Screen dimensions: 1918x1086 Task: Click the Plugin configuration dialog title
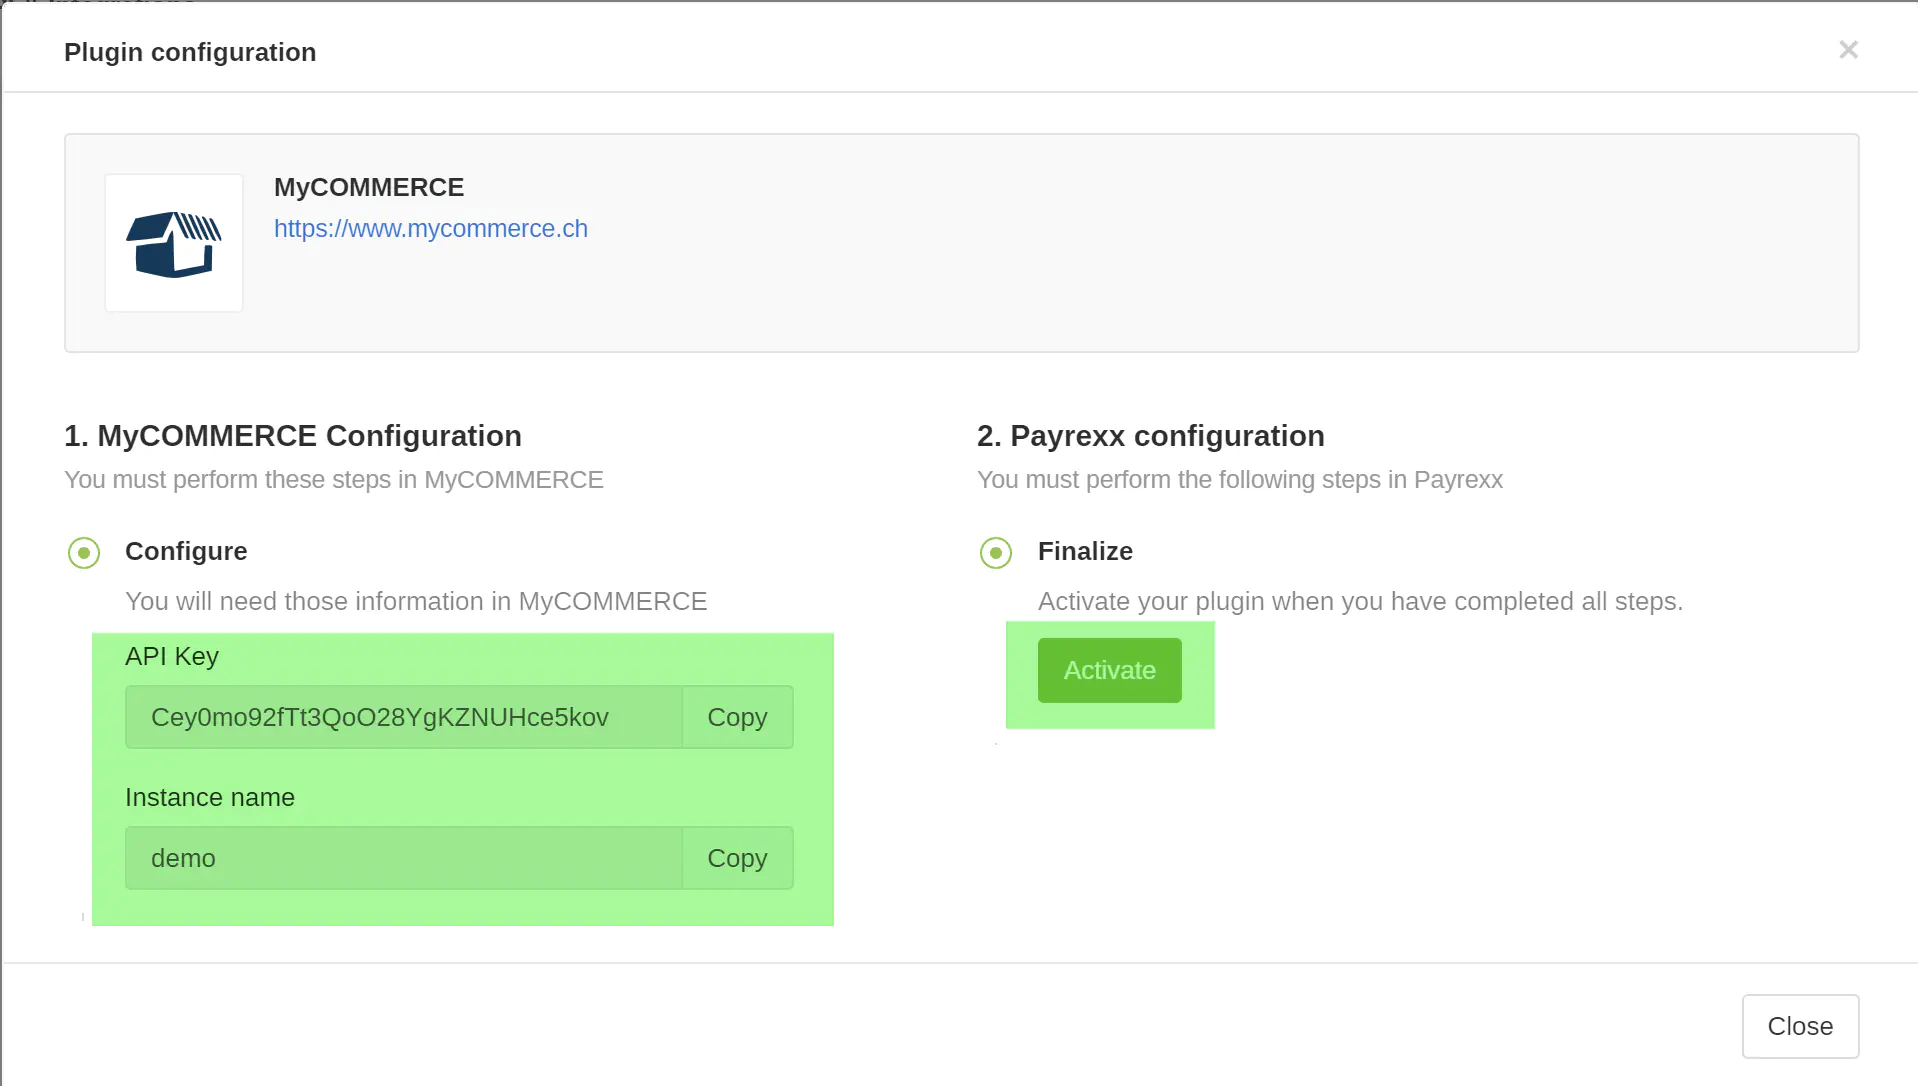coord(190,52)
